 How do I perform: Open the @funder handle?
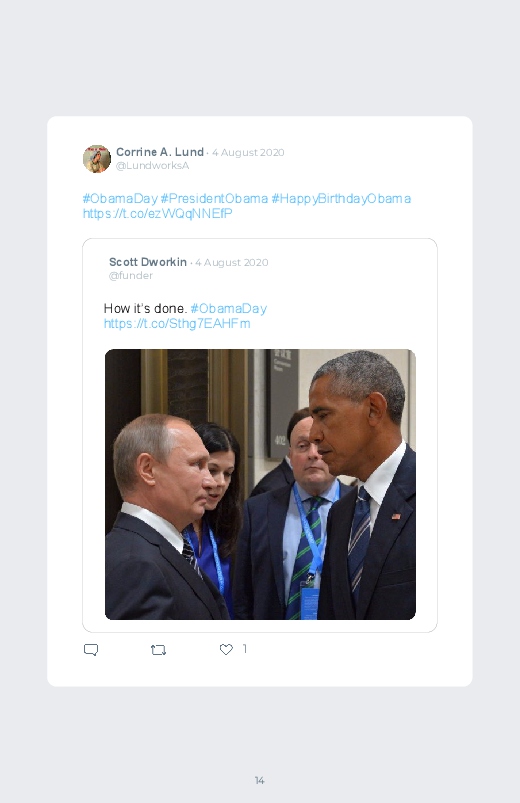pyautogui.click(x=131, y=276)
